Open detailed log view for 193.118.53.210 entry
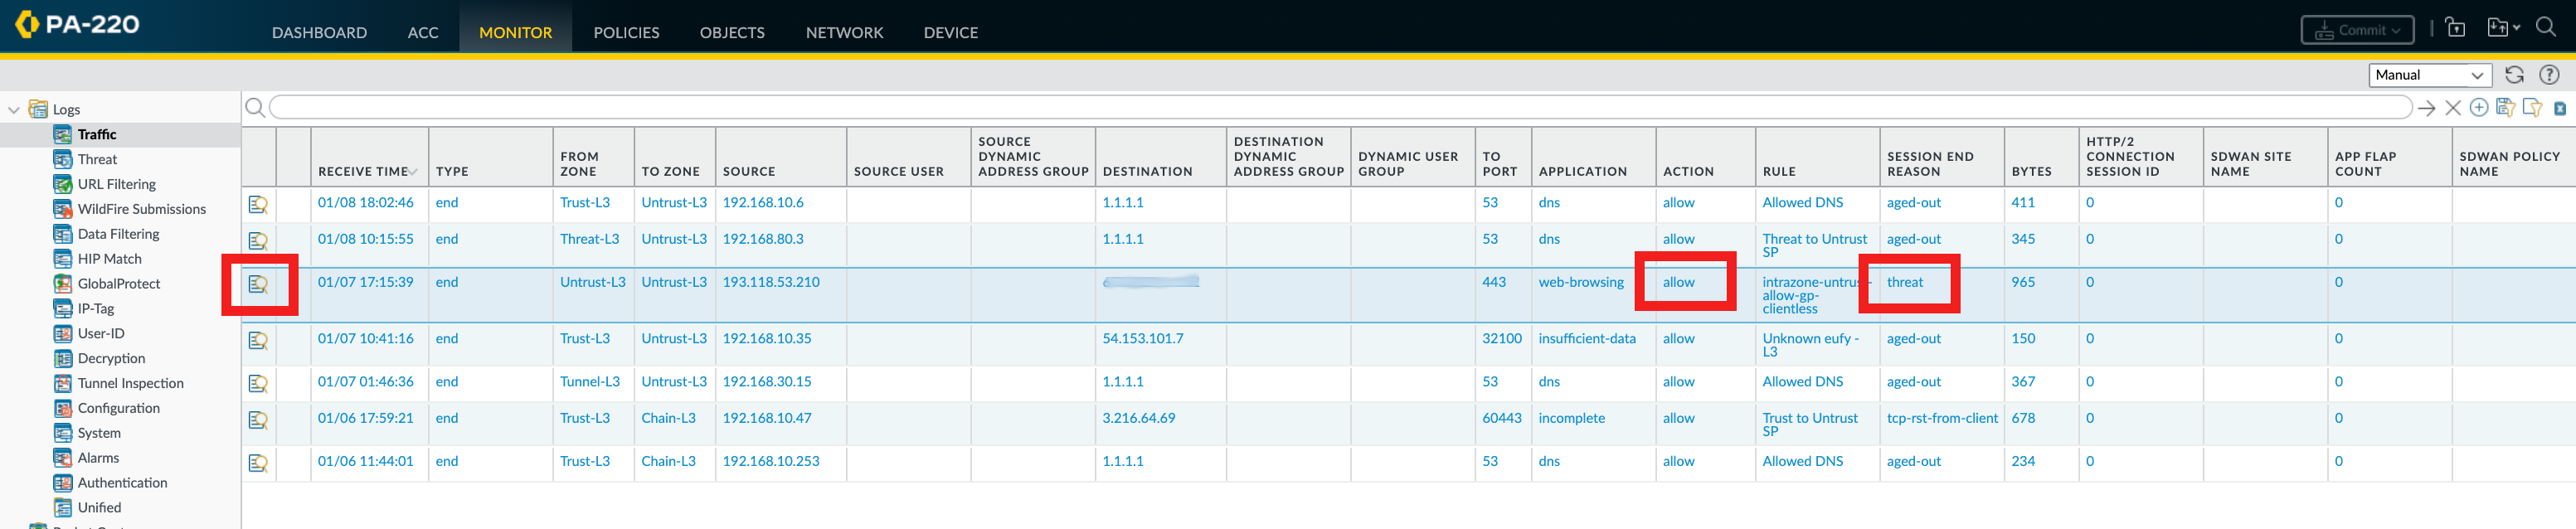Screen dimensions: 2576x529 click(x=258, y=284)
